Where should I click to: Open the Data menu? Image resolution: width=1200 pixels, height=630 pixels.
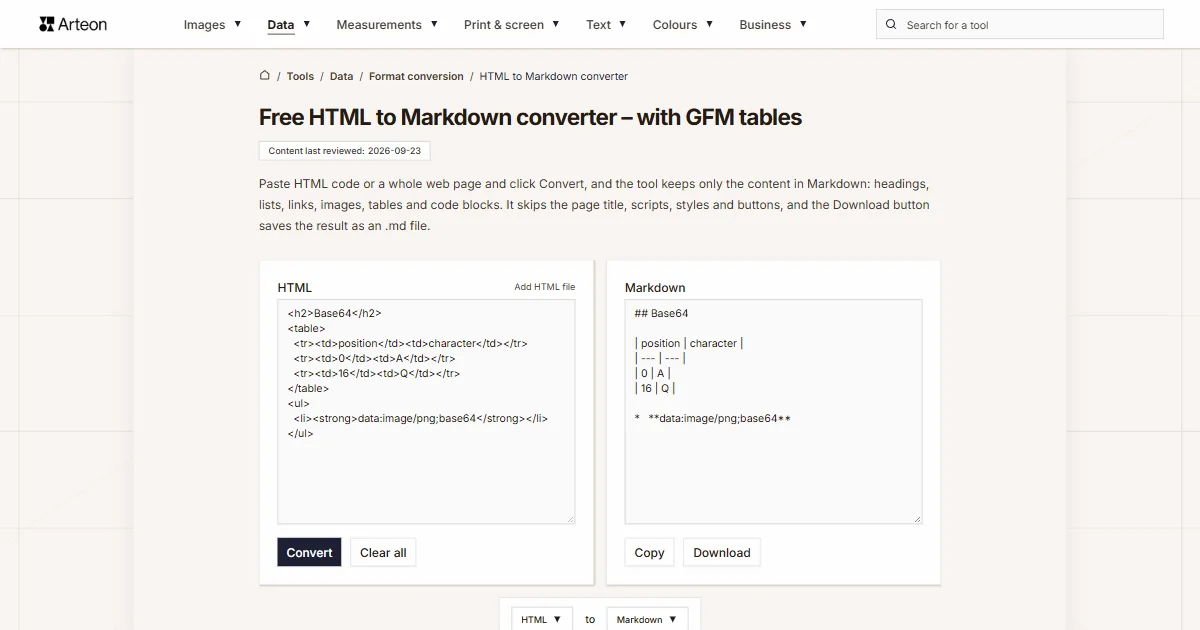[281, 25]
